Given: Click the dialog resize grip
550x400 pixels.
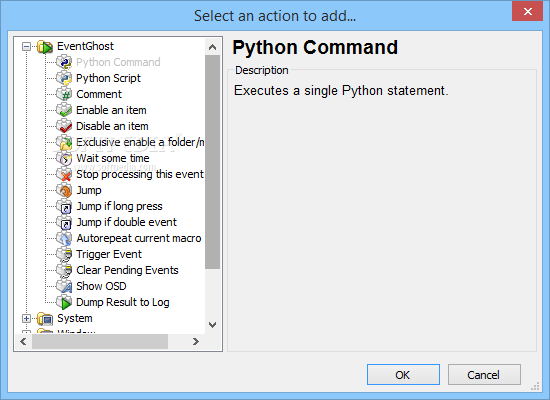Looking at the screenshot, I should click(535, 386).
